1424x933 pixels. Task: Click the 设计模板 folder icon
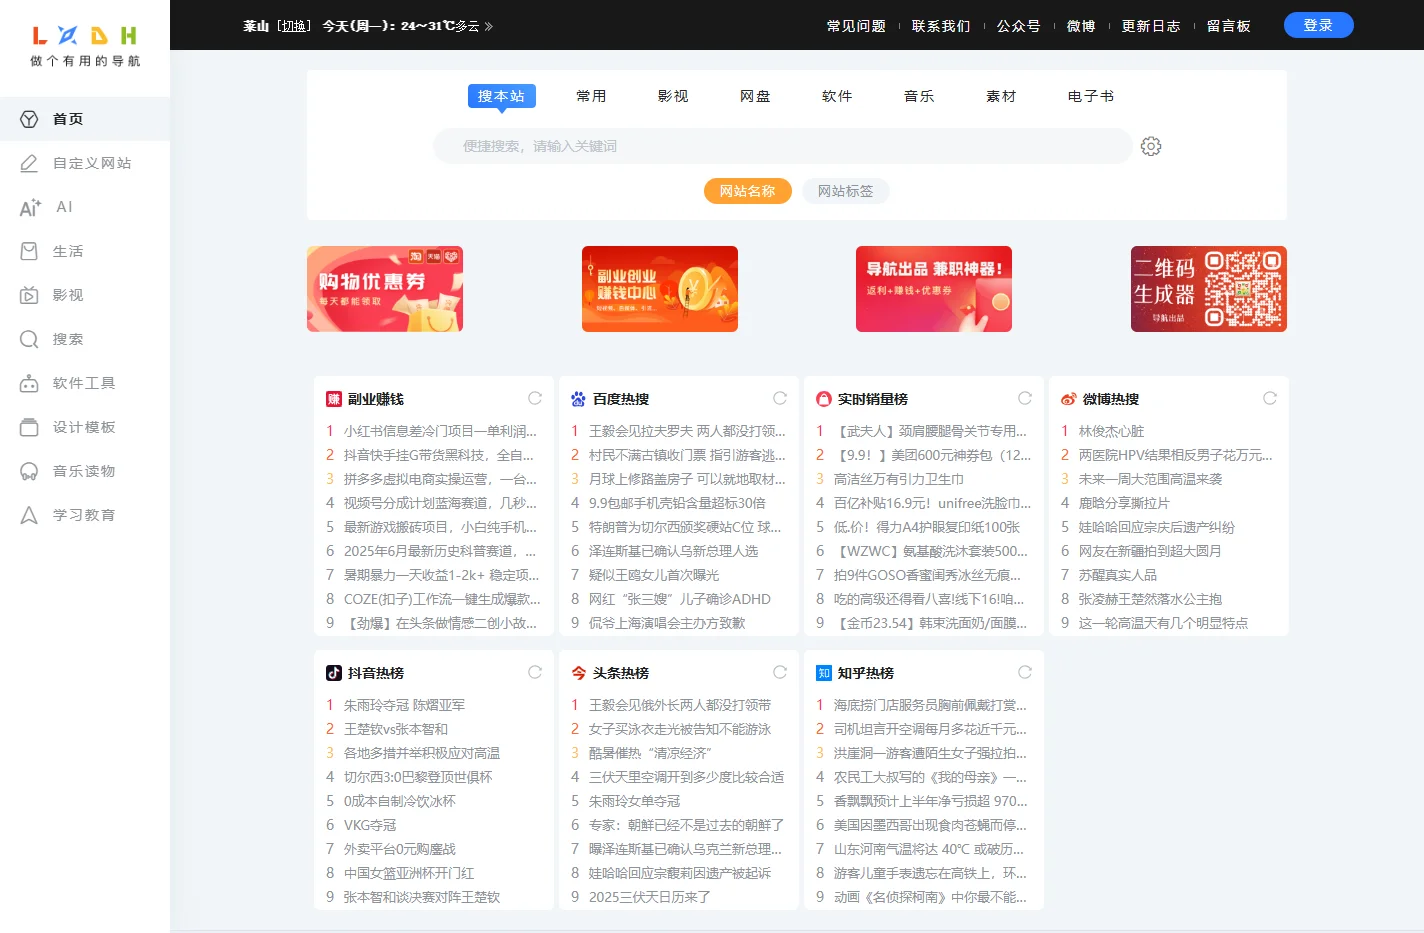[29, 427]
